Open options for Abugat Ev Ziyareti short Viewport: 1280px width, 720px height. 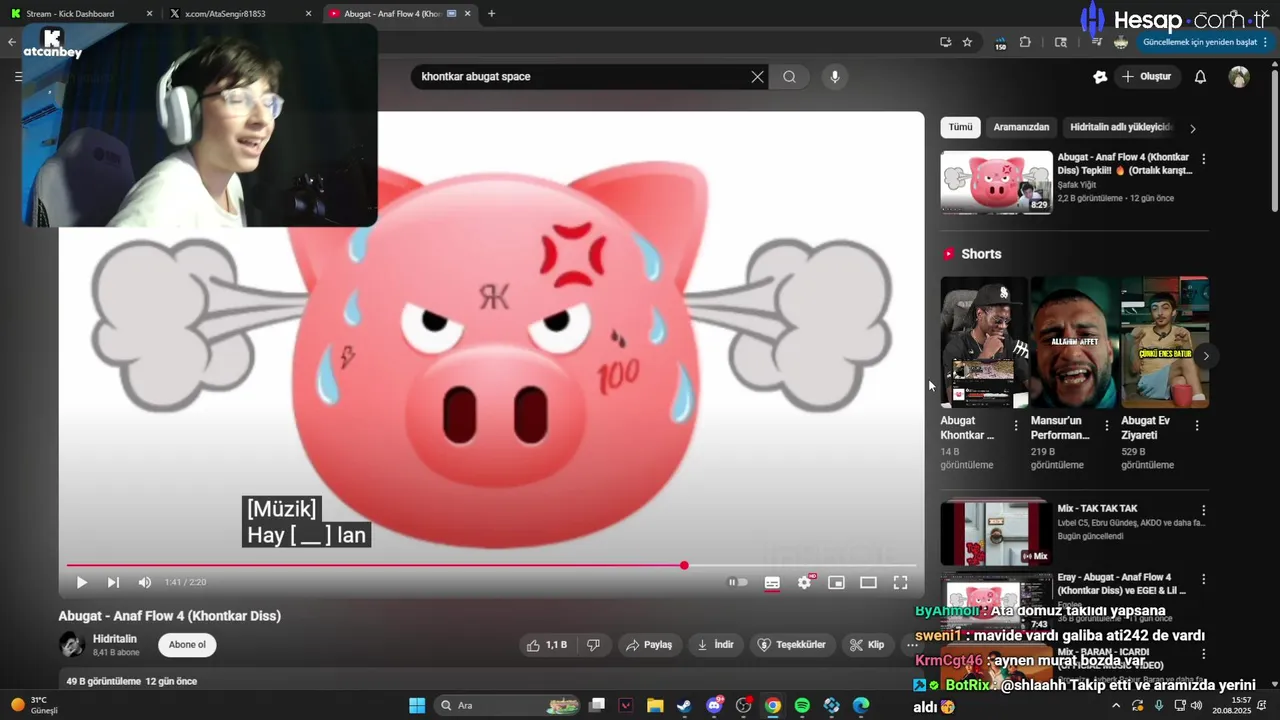click(1197, 425)
